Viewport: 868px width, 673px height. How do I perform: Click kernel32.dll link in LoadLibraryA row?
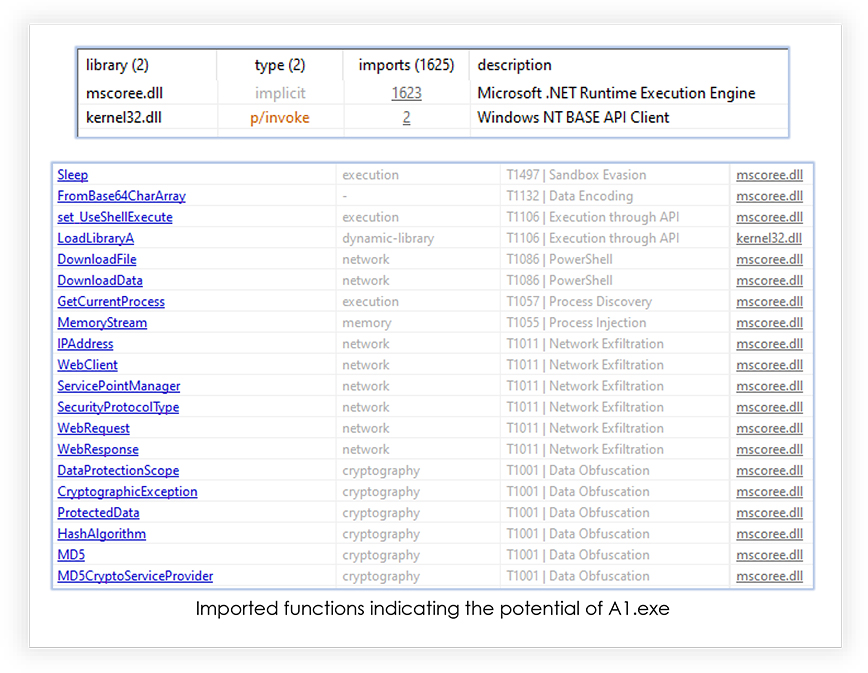769,238
